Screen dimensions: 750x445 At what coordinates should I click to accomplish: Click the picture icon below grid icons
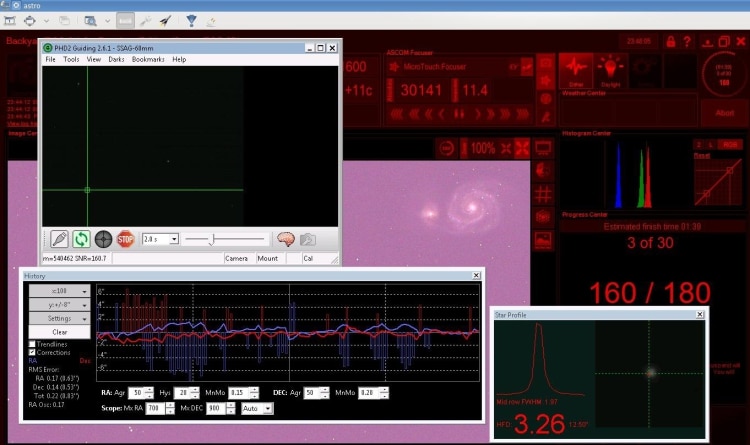tap(543, 240)
